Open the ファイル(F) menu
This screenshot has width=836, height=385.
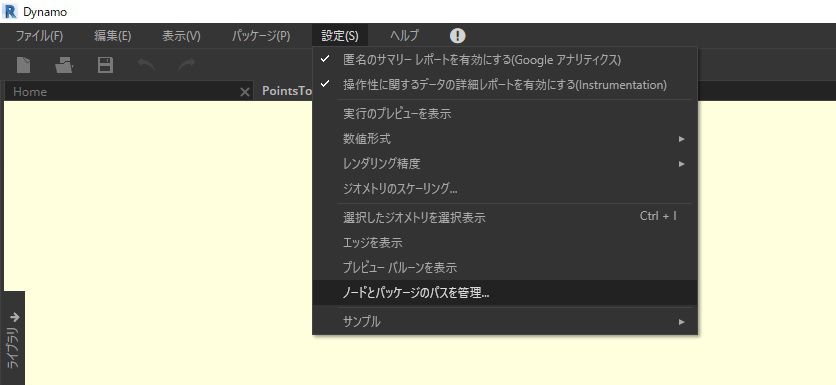tap(39, 36)
